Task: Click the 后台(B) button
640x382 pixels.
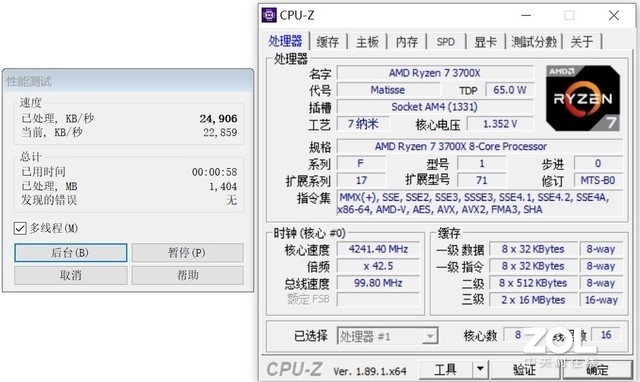Action: click(x=71, y=253)
